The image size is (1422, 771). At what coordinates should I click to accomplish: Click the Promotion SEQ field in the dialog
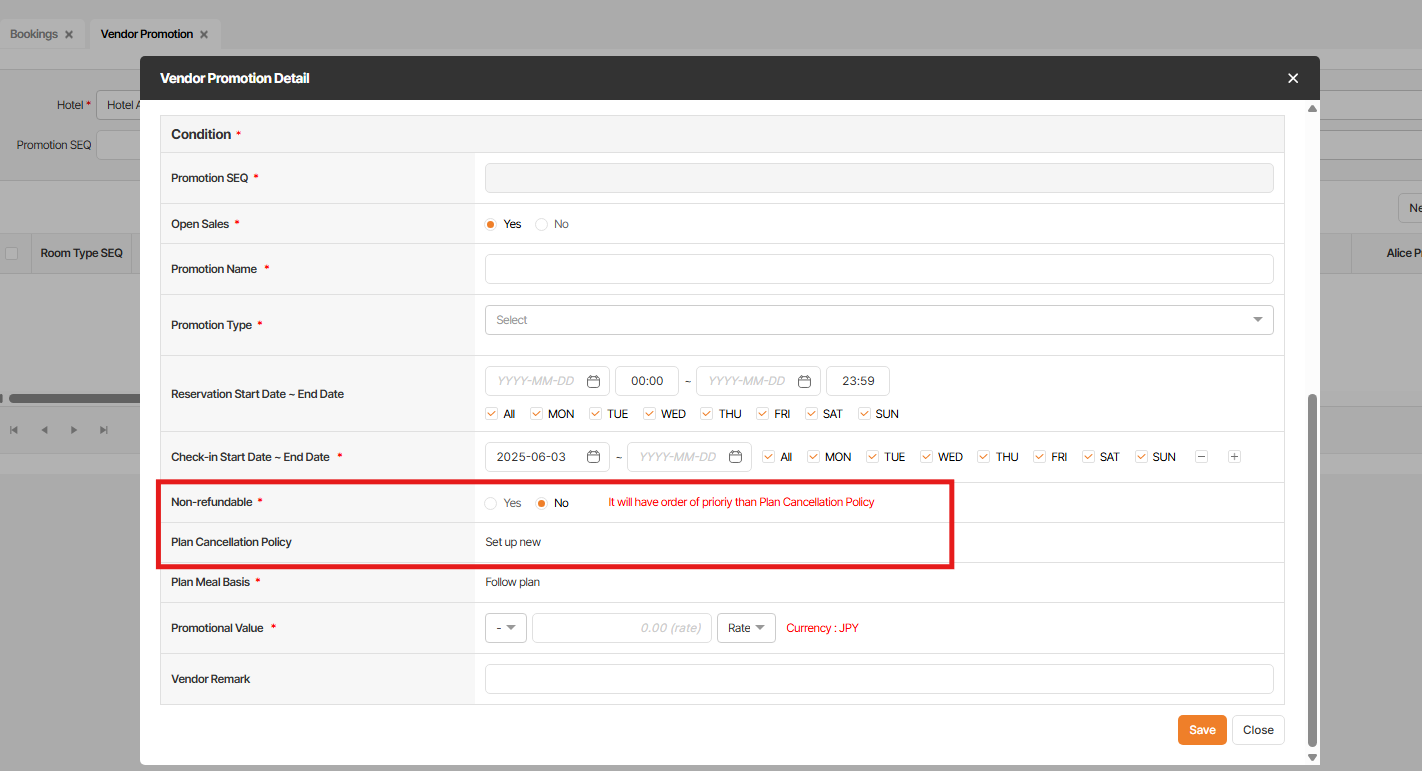click(x=879, y=178)
